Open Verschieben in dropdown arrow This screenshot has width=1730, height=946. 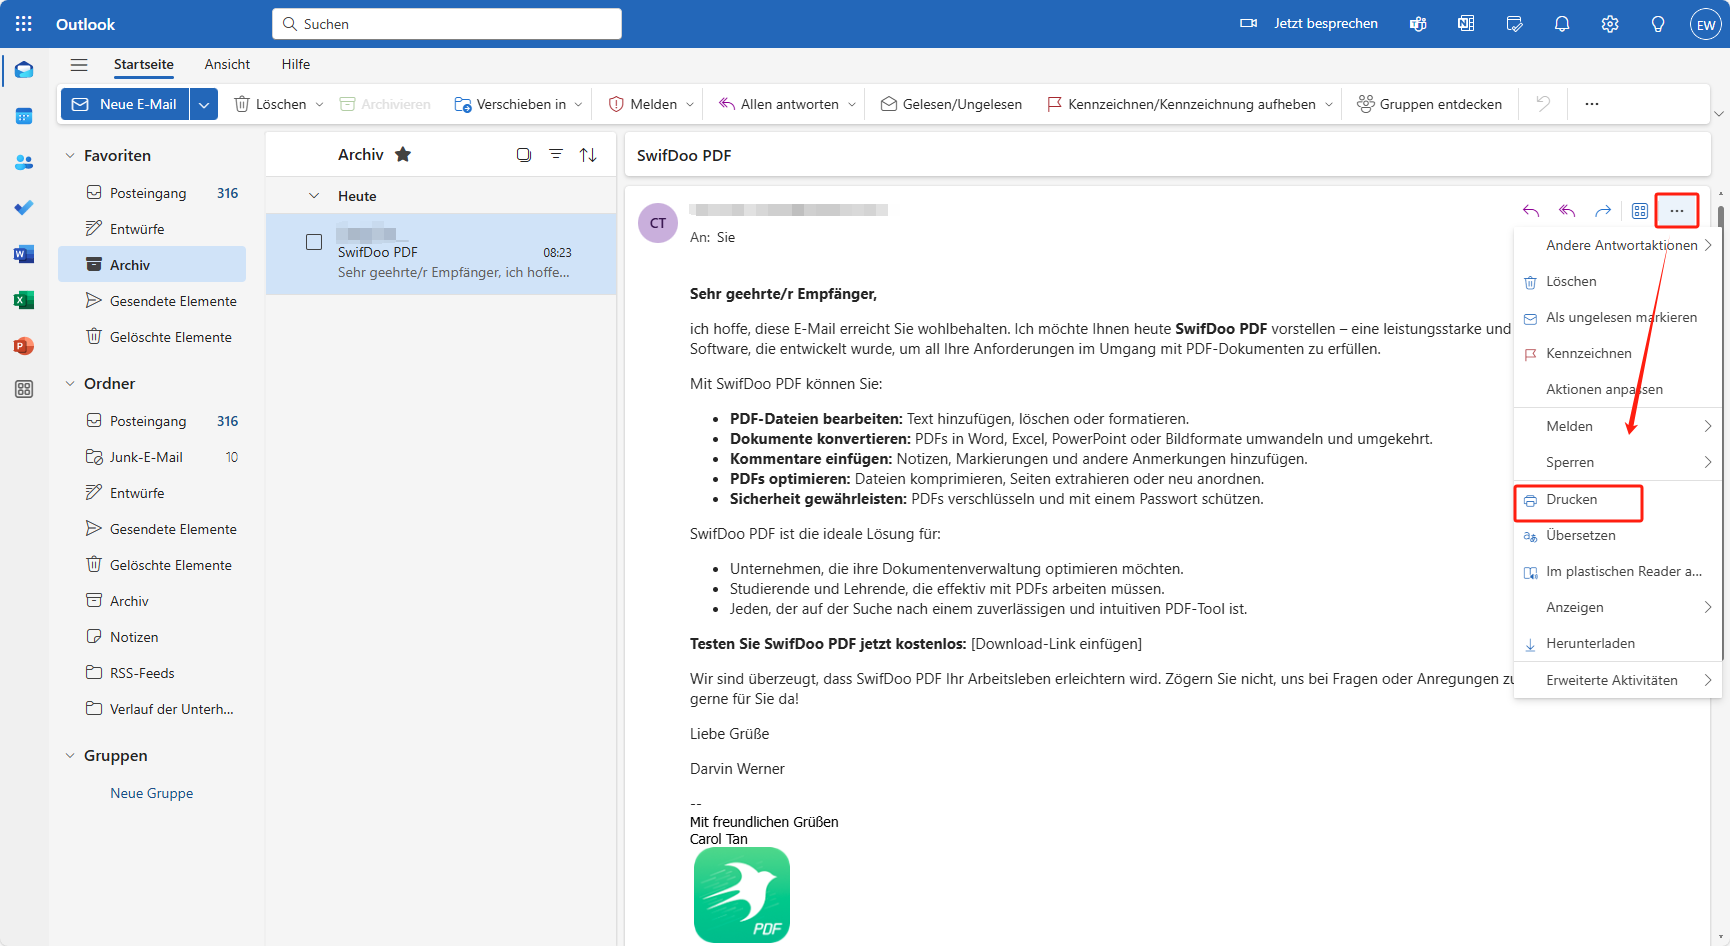[x=578, y=104]
